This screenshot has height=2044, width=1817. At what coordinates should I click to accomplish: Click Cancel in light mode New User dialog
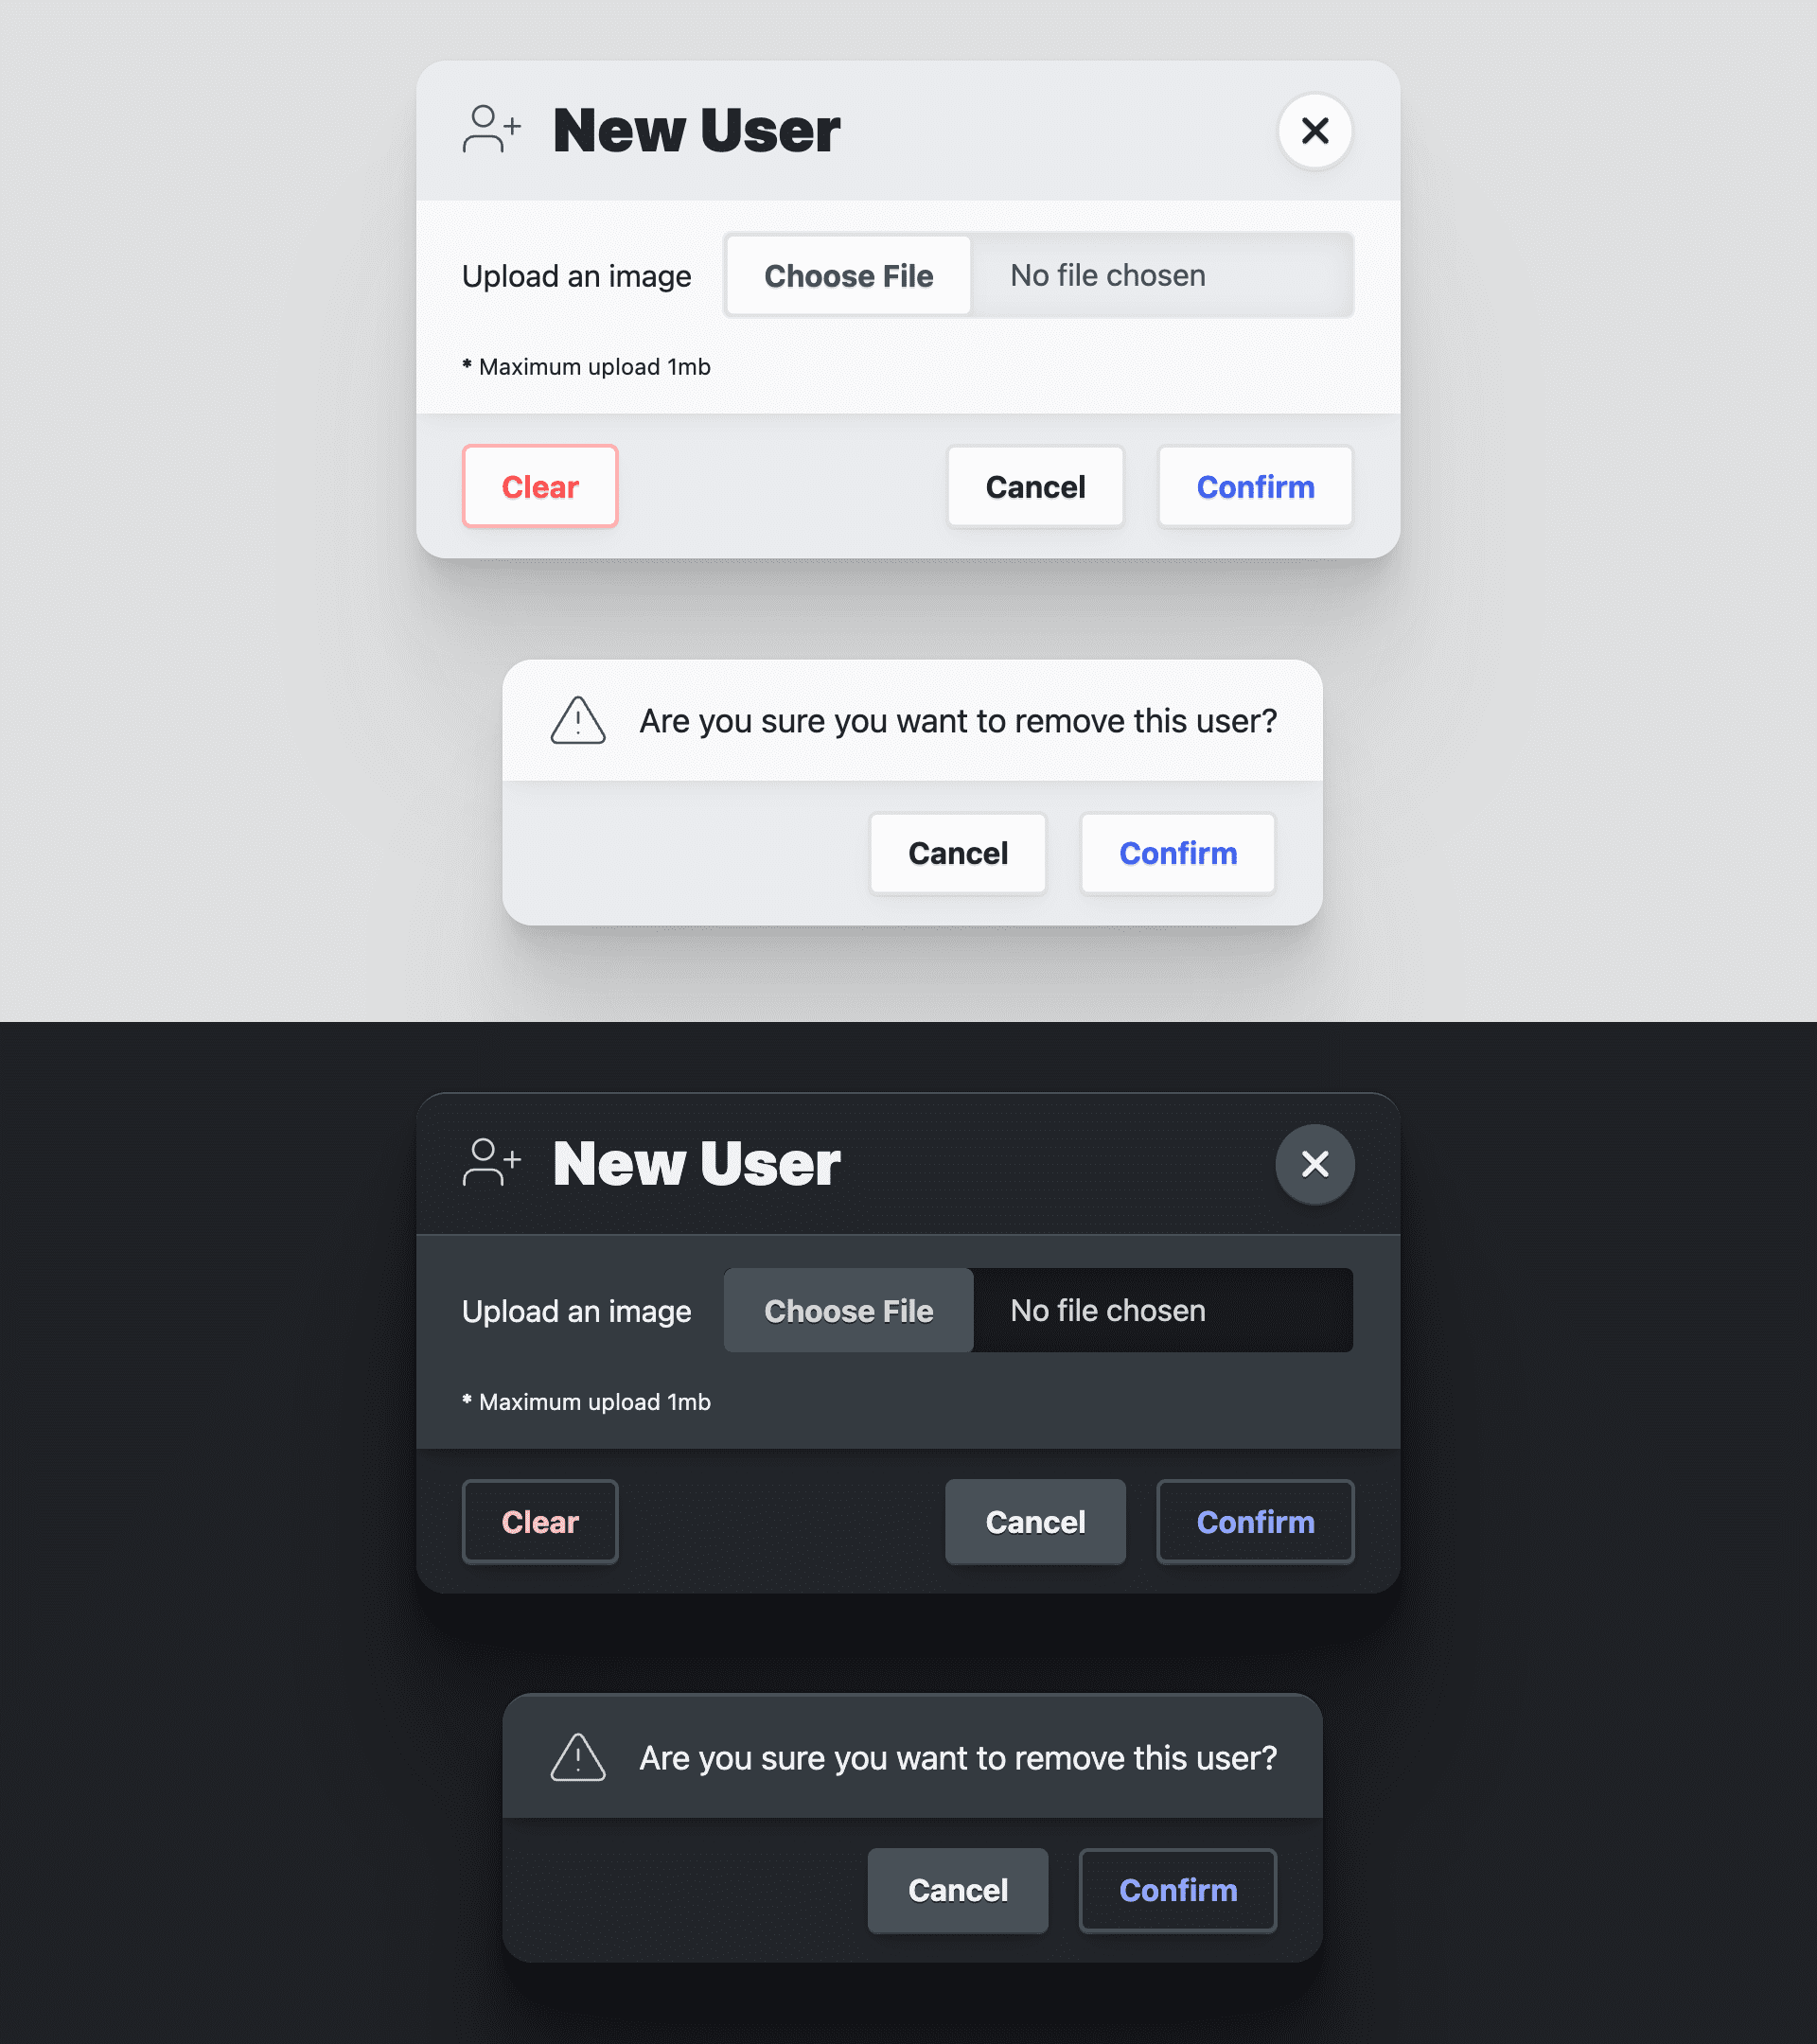point(1036,485)
